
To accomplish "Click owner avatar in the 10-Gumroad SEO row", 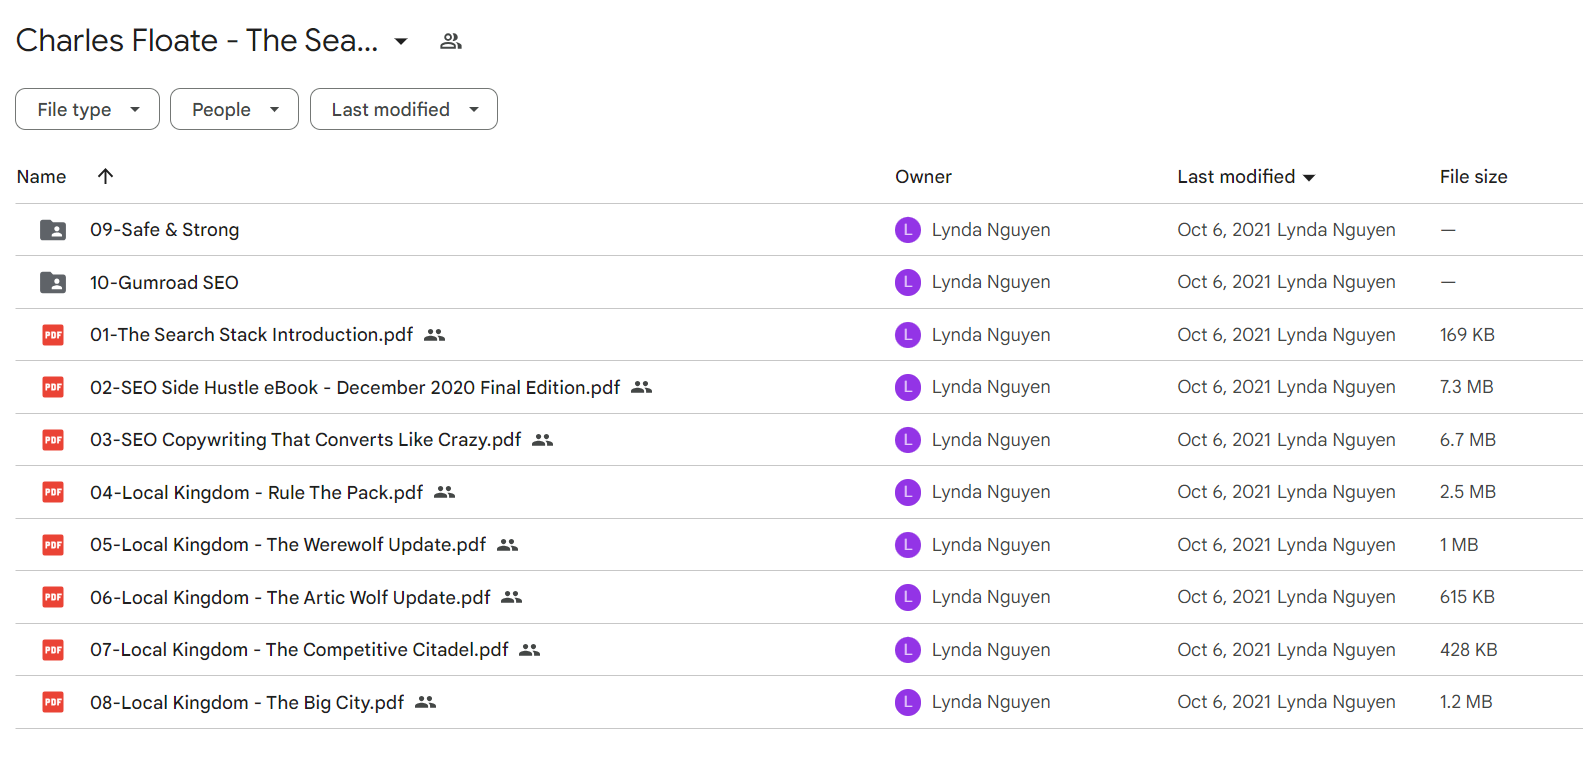I will [907, 282].
